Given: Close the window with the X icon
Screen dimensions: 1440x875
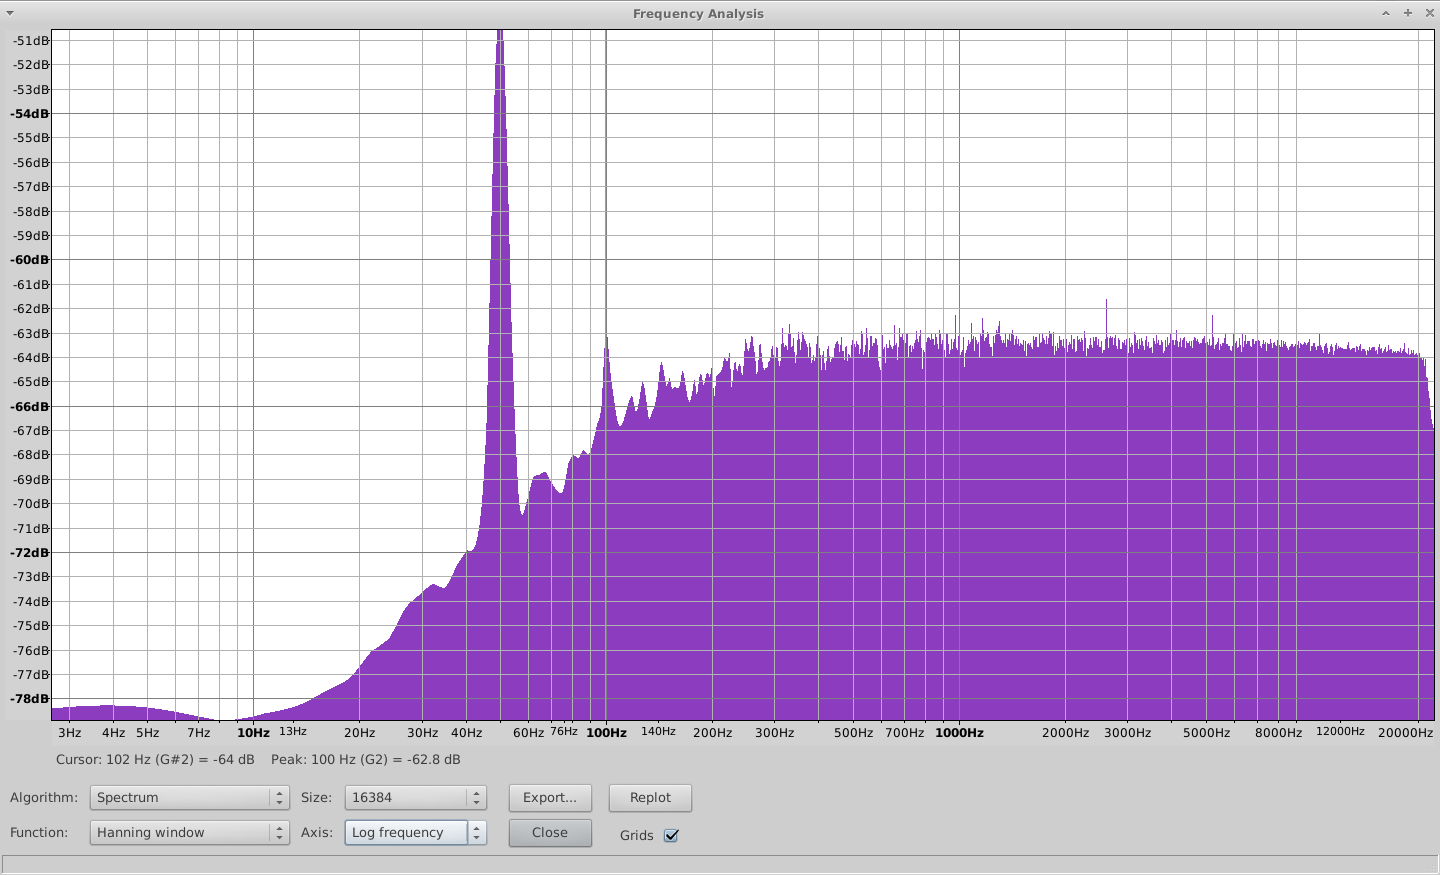Looking at the screenshot, I should (1429, 13).
